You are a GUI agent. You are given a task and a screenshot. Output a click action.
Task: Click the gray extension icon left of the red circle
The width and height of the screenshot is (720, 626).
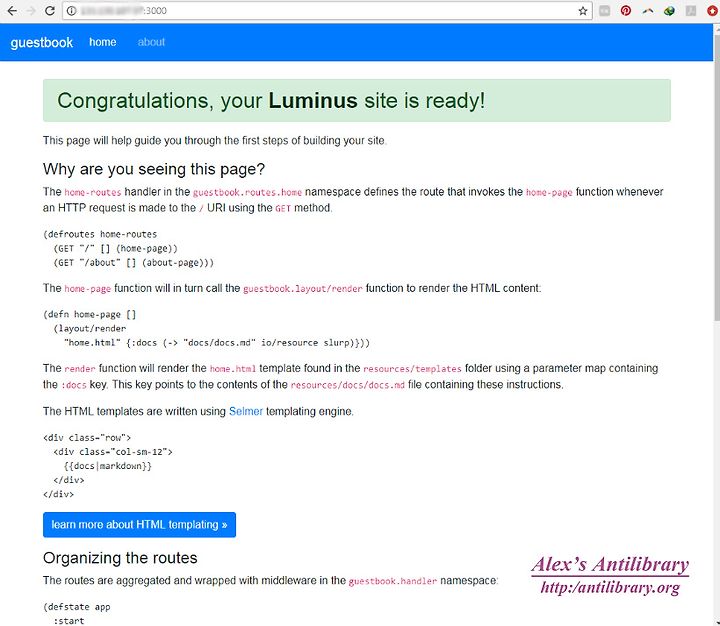pos(691,11)
